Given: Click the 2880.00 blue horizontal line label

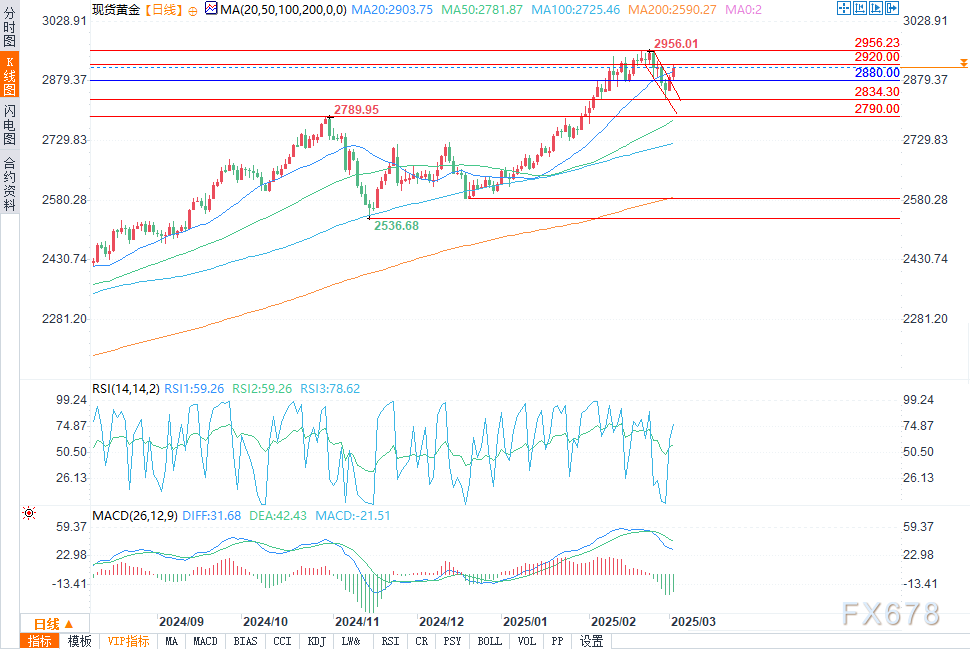Looking at the screenshot, I should pos(877,74).
